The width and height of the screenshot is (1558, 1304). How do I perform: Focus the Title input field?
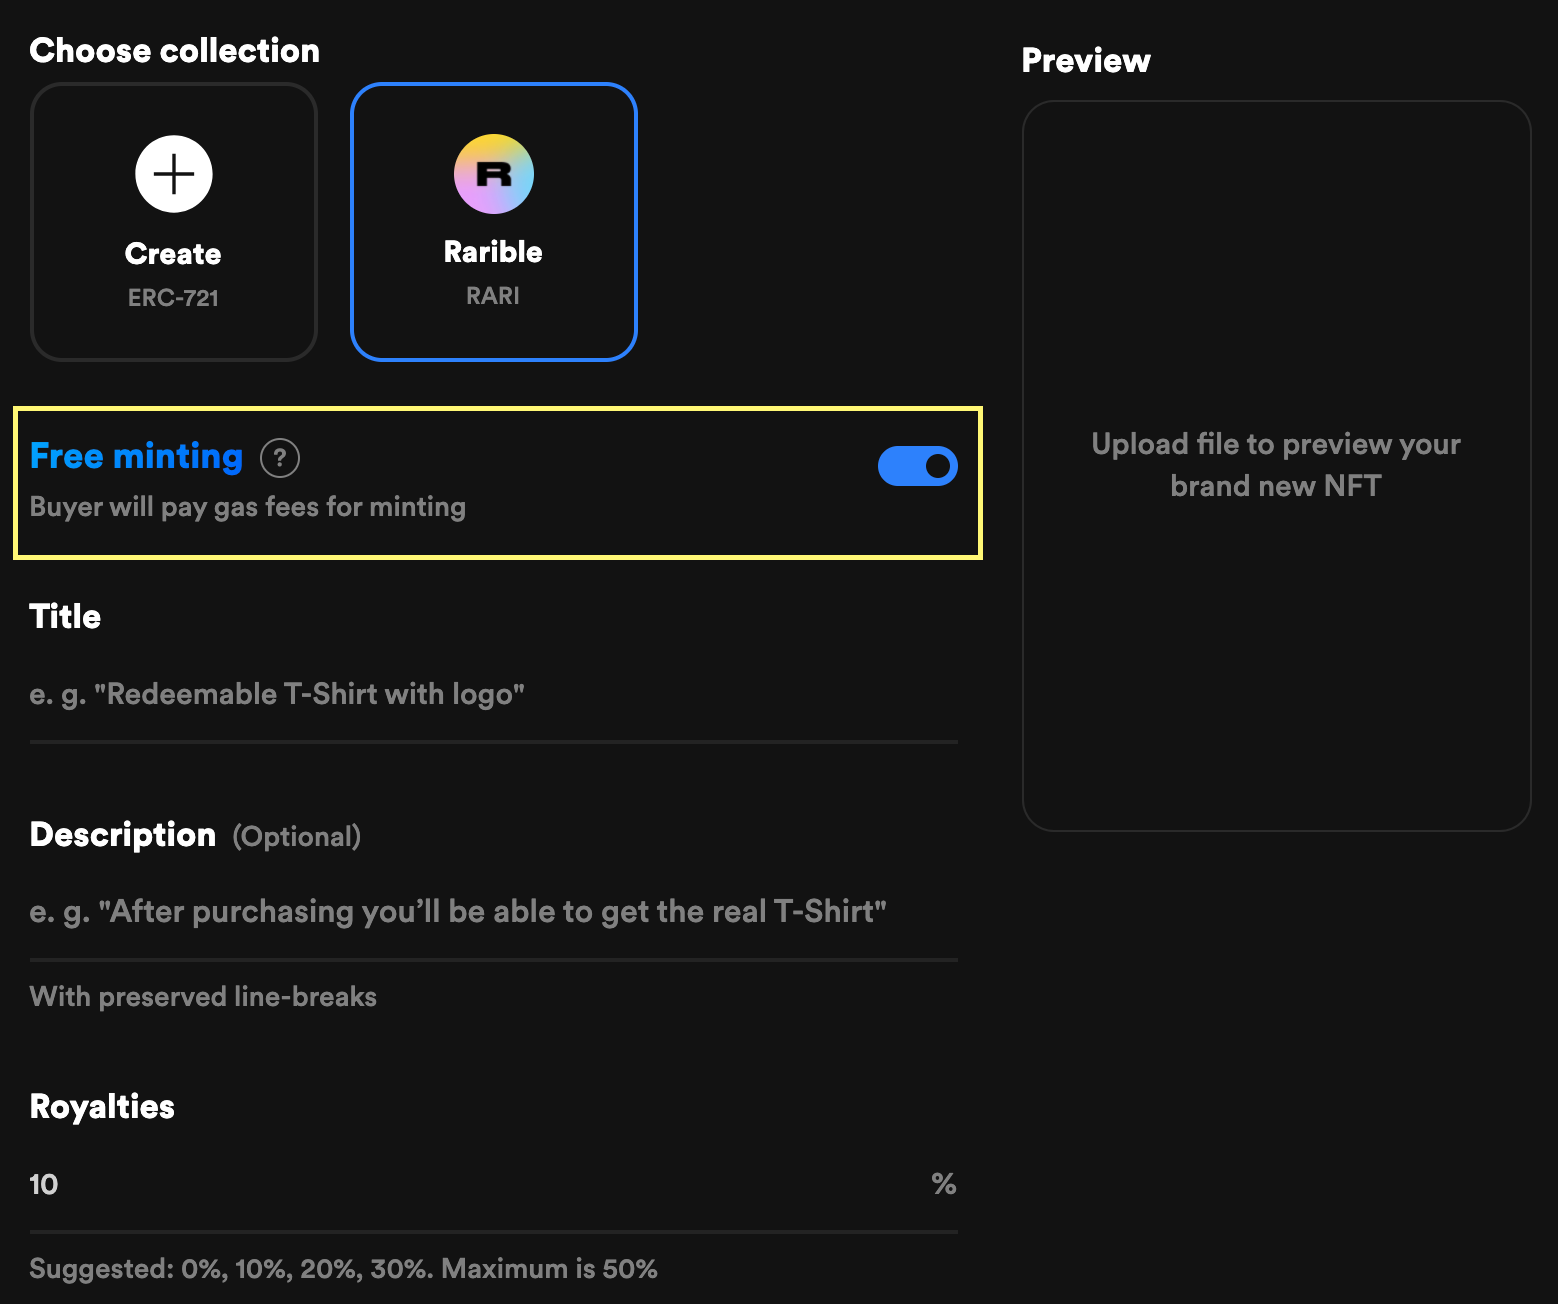coord(493,694)
